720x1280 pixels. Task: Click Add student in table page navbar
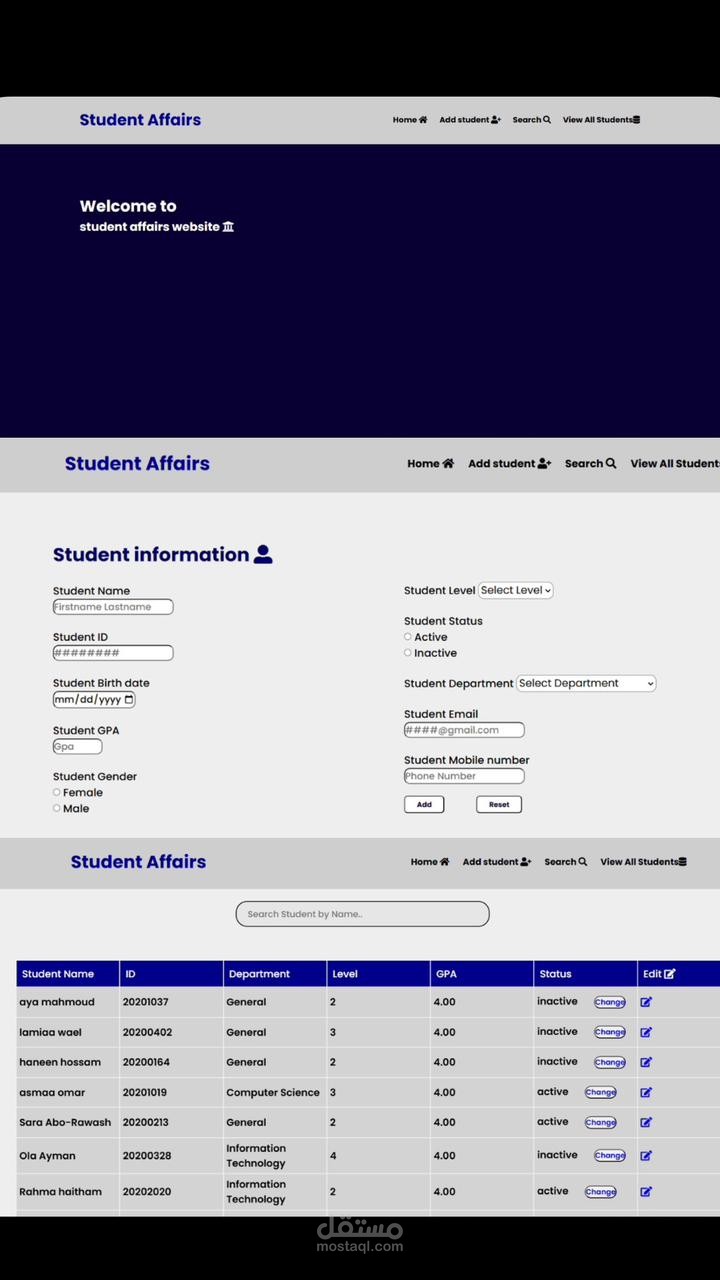(497, 862)
